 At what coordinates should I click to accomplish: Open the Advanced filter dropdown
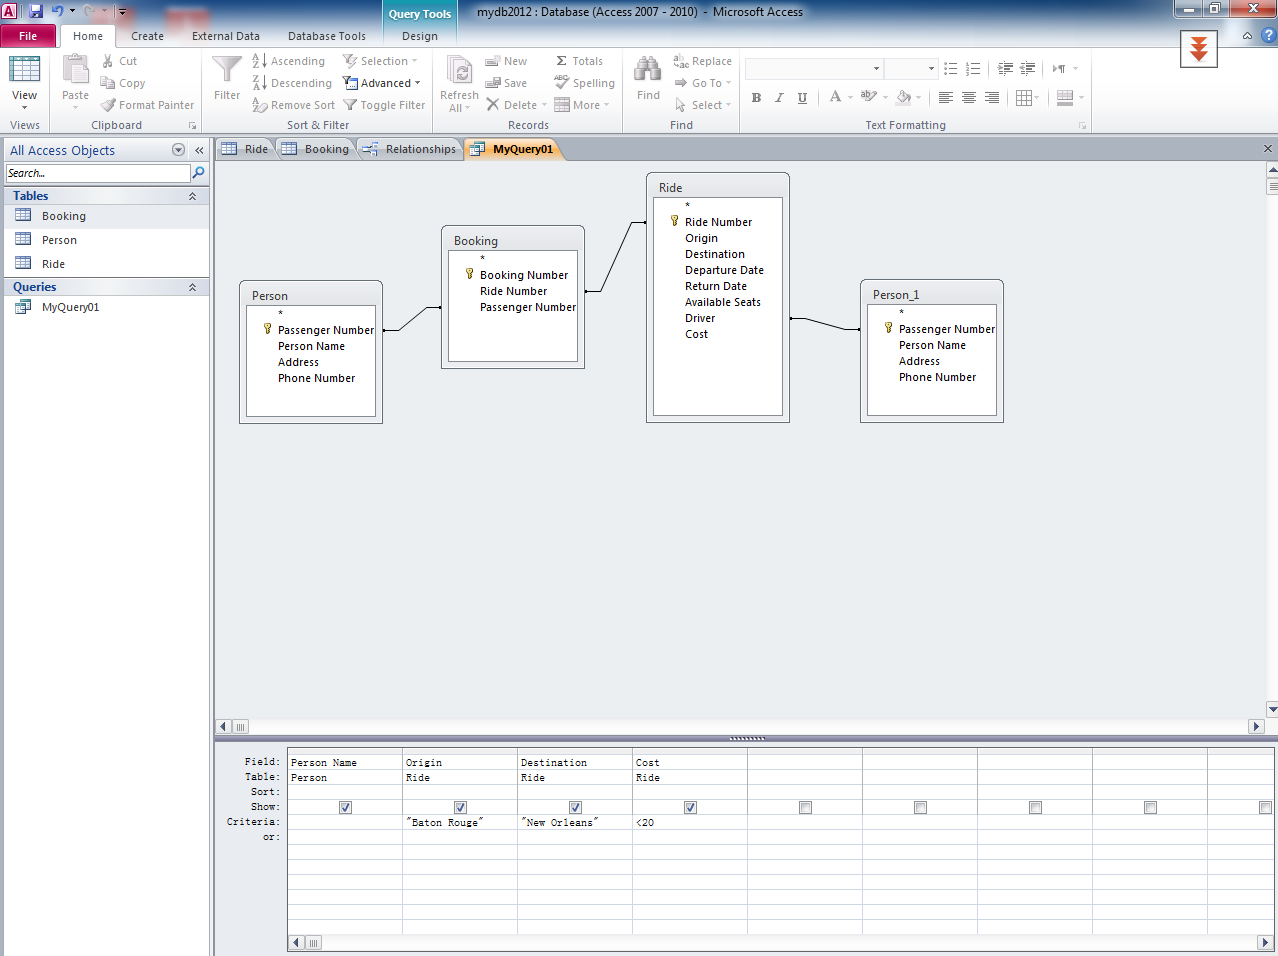[383, 83]
